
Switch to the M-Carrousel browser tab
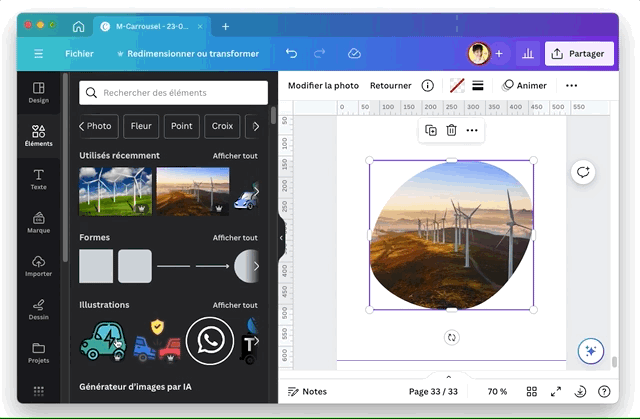click(x=152, y=27)
